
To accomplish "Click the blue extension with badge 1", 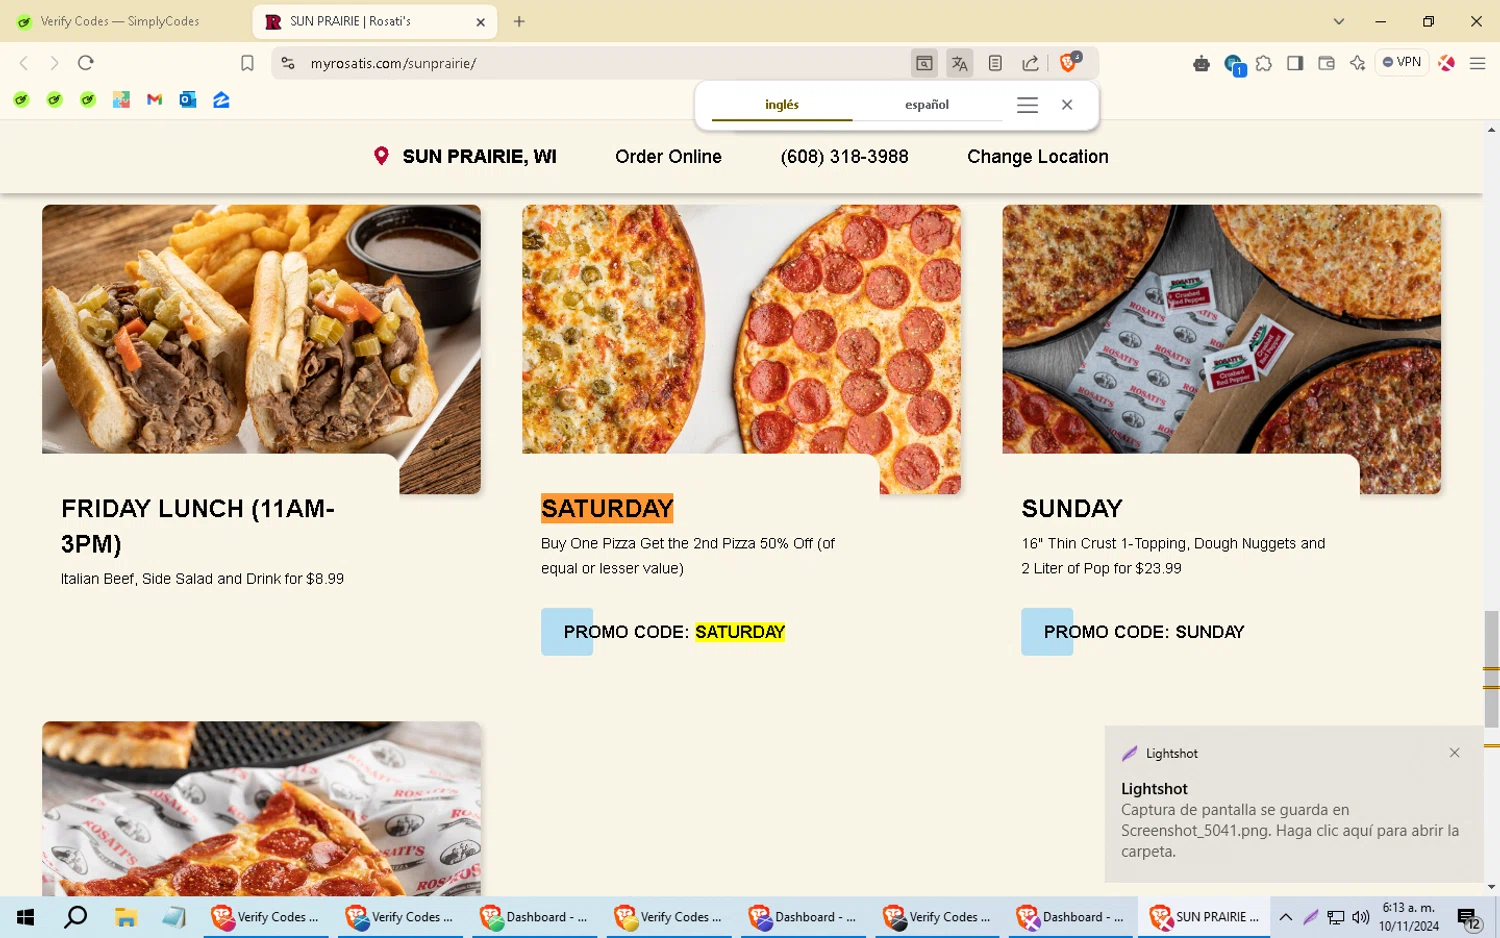I will [x=1234, y=65].
